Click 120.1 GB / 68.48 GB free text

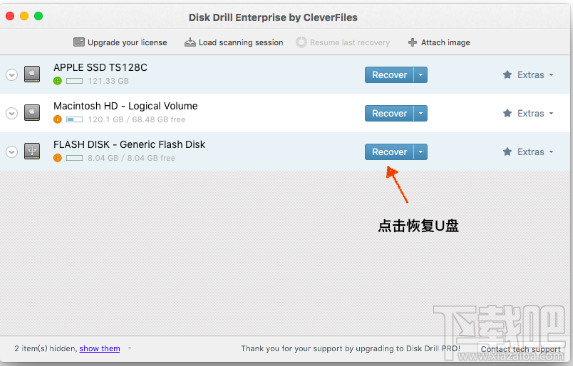pos(136,119)
